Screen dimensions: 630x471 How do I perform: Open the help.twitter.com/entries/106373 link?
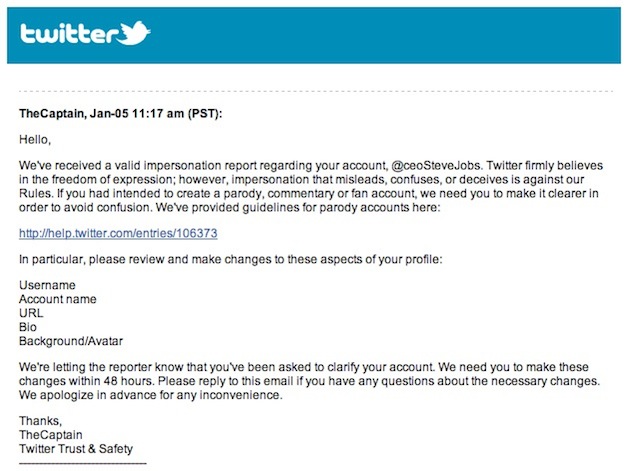118,233
